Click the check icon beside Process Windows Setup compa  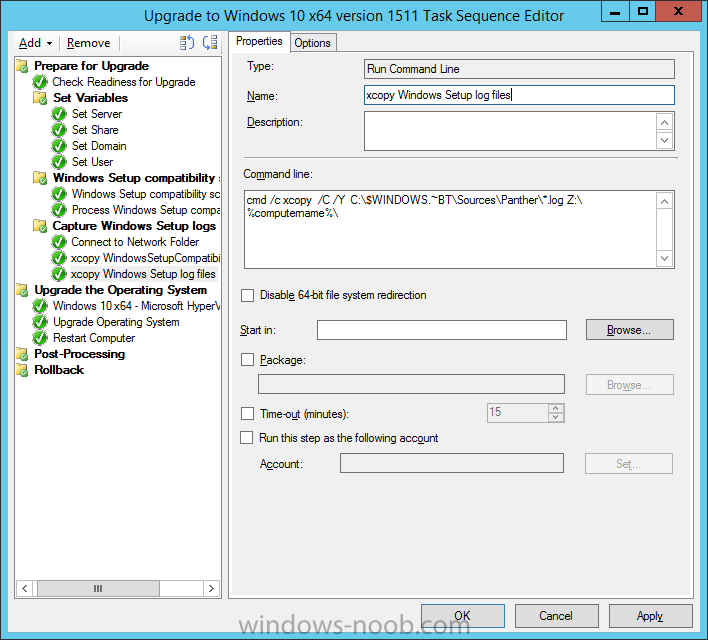click(59, 210)
